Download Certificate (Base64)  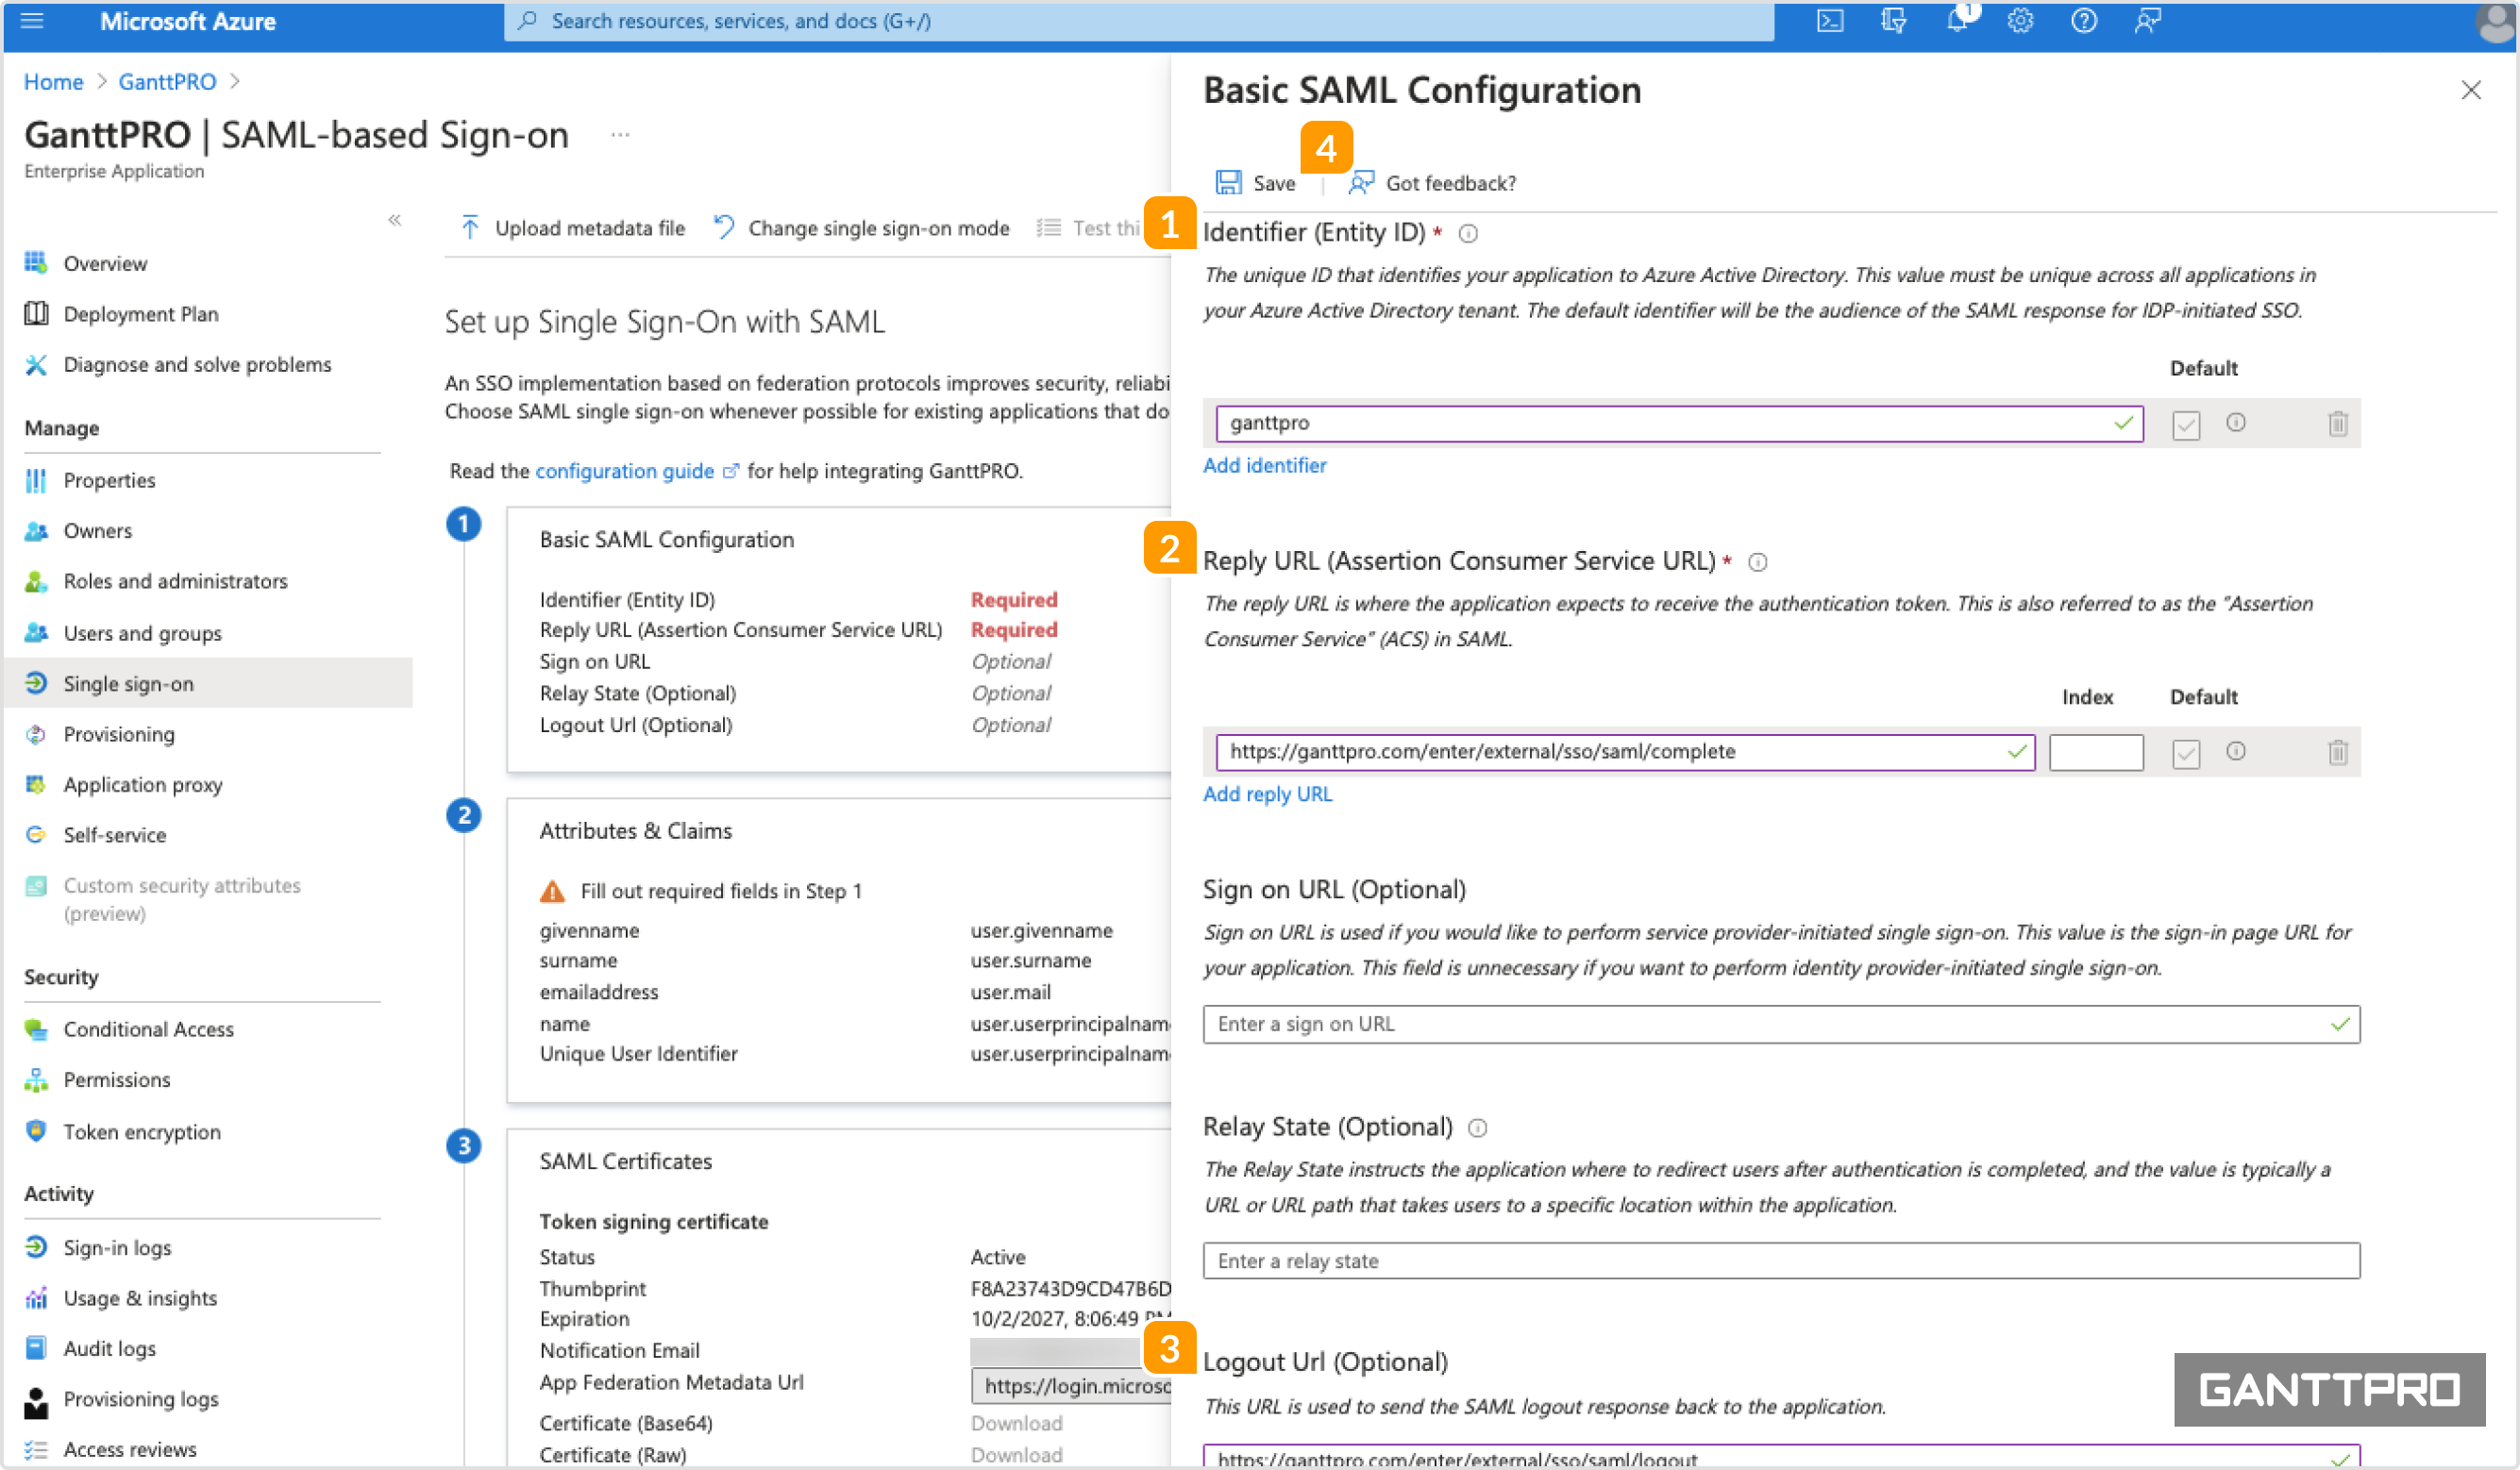1016,1423
